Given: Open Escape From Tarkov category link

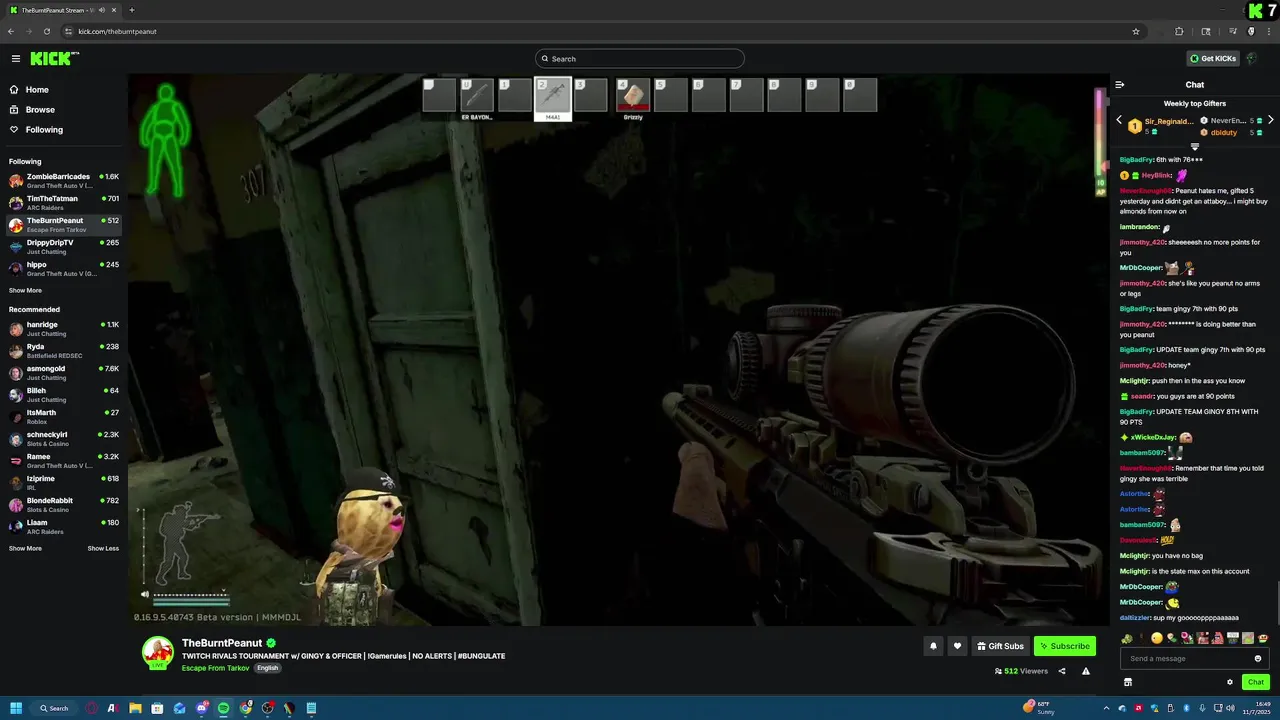Looking at the screenshot, I should point(215,668).
